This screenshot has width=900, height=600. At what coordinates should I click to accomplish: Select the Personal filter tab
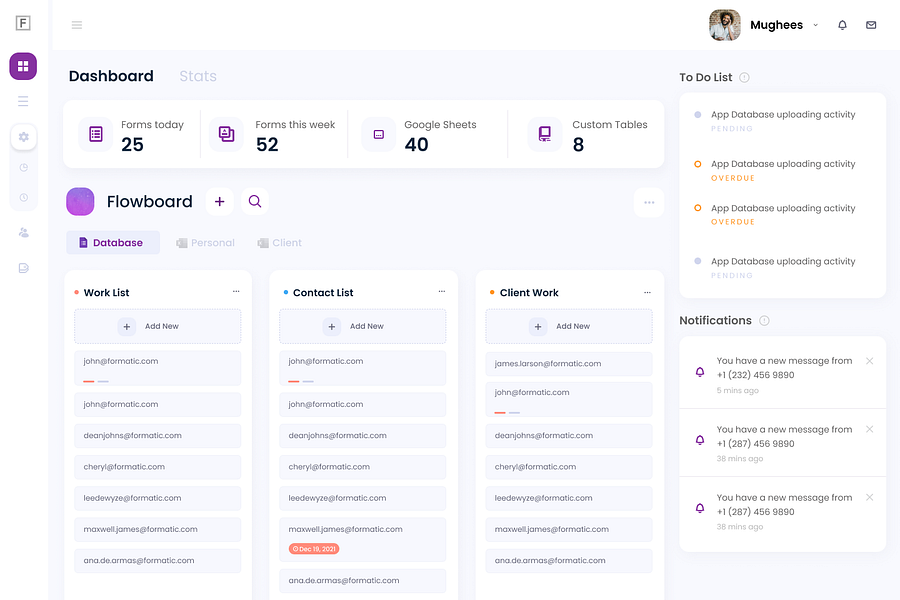pos(205,242)
